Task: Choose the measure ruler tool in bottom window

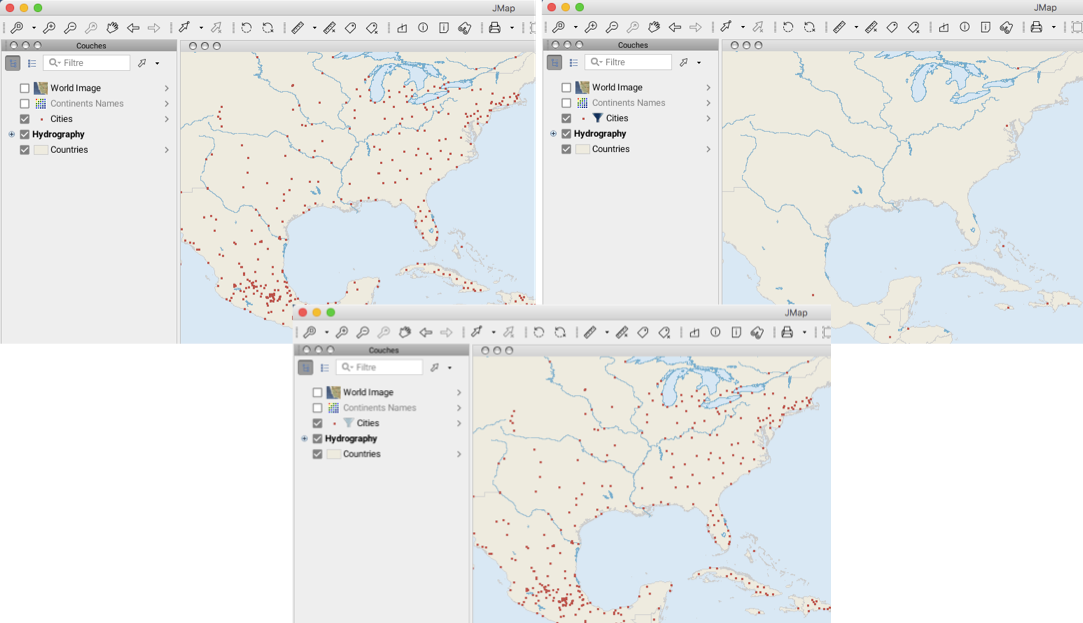Action: click(591, 333)
